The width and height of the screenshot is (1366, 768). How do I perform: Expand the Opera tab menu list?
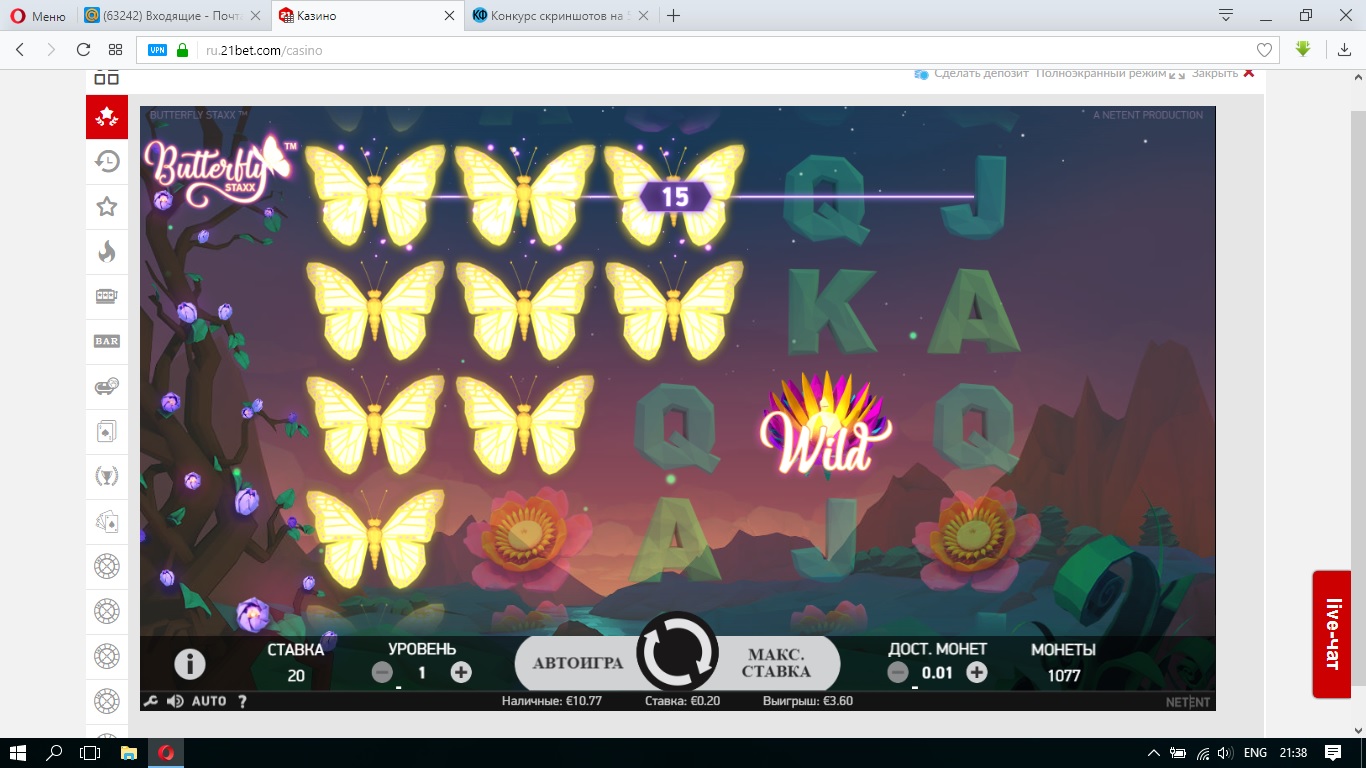1226,15
